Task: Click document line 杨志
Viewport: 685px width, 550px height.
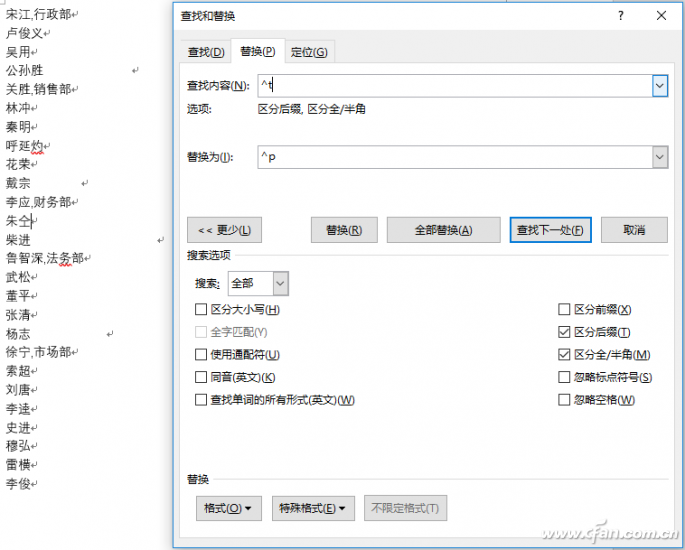Action: tap(18, 334)
